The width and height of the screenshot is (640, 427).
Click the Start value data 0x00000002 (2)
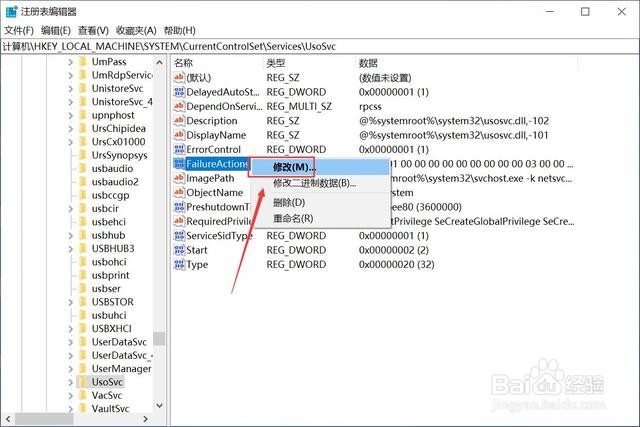(x=394, y=250)
